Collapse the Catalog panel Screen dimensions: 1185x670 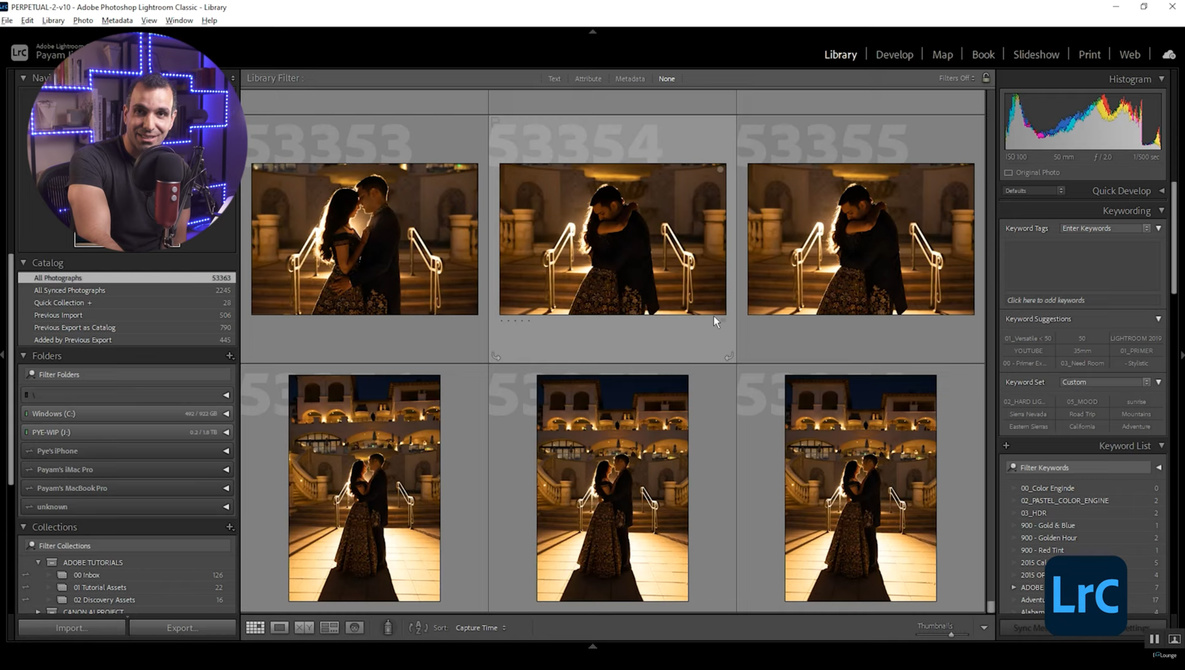pyautogui.click(x=23, y=263)
